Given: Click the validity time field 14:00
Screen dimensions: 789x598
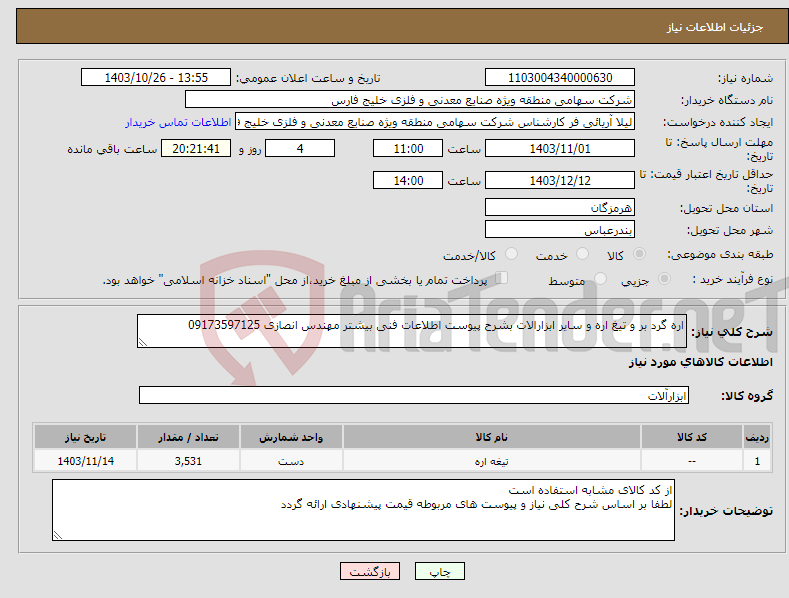Looking at the screenshot, I should (408, 180).
